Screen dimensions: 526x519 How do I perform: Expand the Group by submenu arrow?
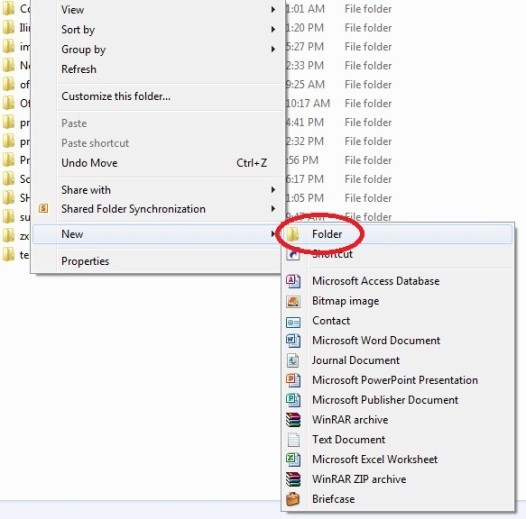point(273,49)
